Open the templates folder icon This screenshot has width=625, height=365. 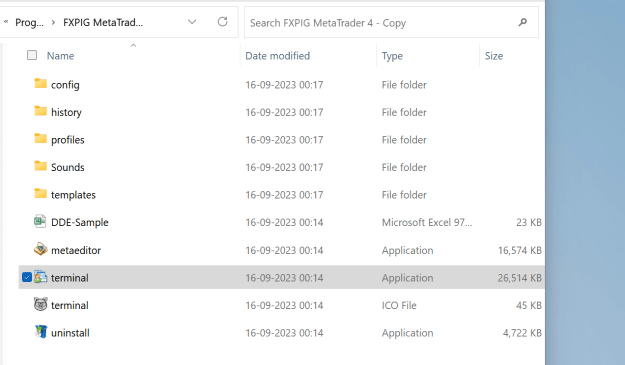click(40, 194)
